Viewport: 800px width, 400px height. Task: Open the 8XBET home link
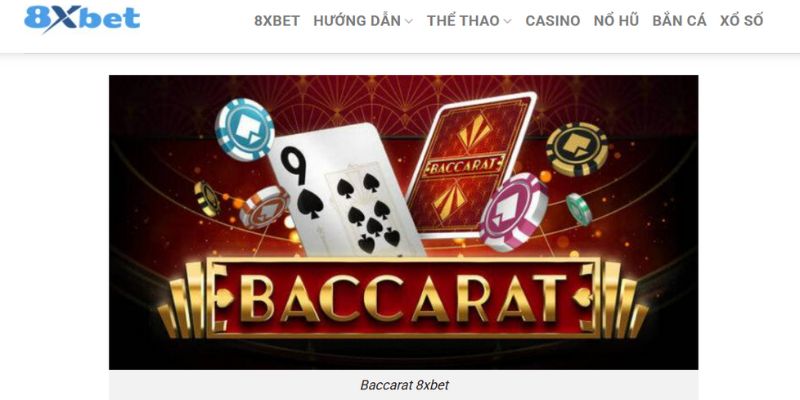277,21
